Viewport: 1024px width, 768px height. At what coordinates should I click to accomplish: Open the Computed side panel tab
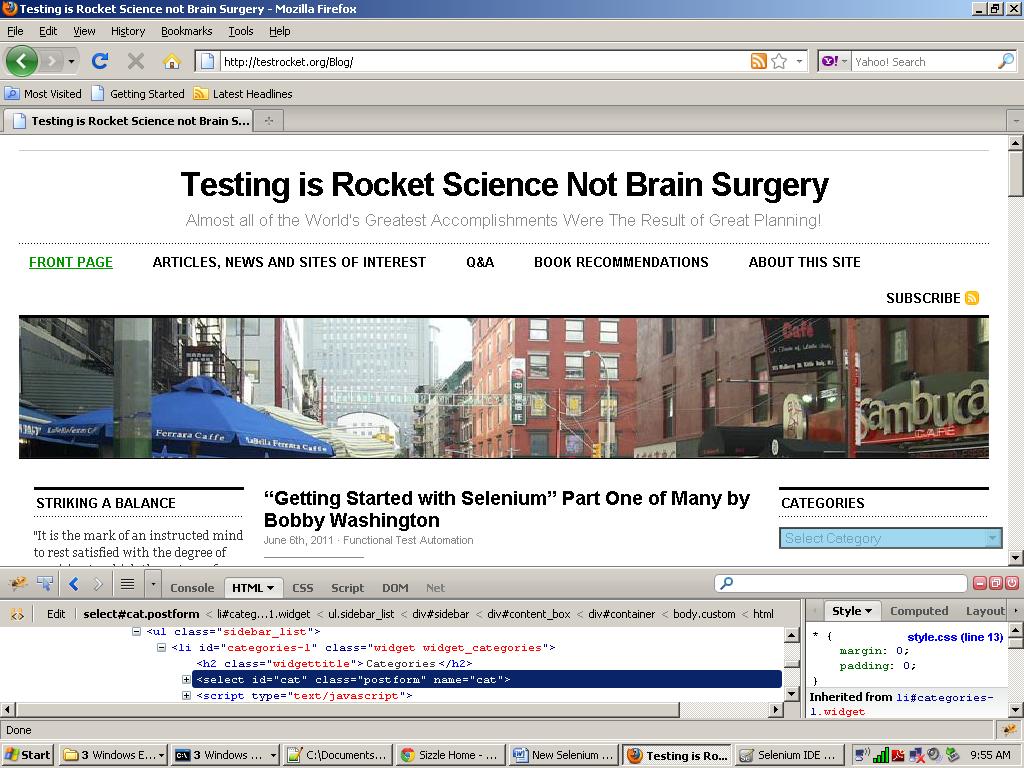(x=919, y=611)
